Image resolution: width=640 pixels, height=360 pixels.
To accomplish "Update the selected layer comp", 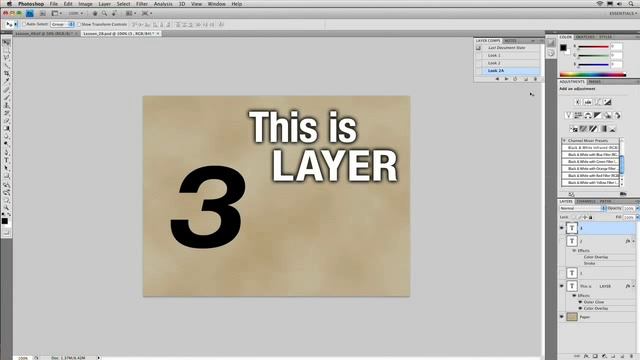I will pyautogui.click(x=515, y=79).
